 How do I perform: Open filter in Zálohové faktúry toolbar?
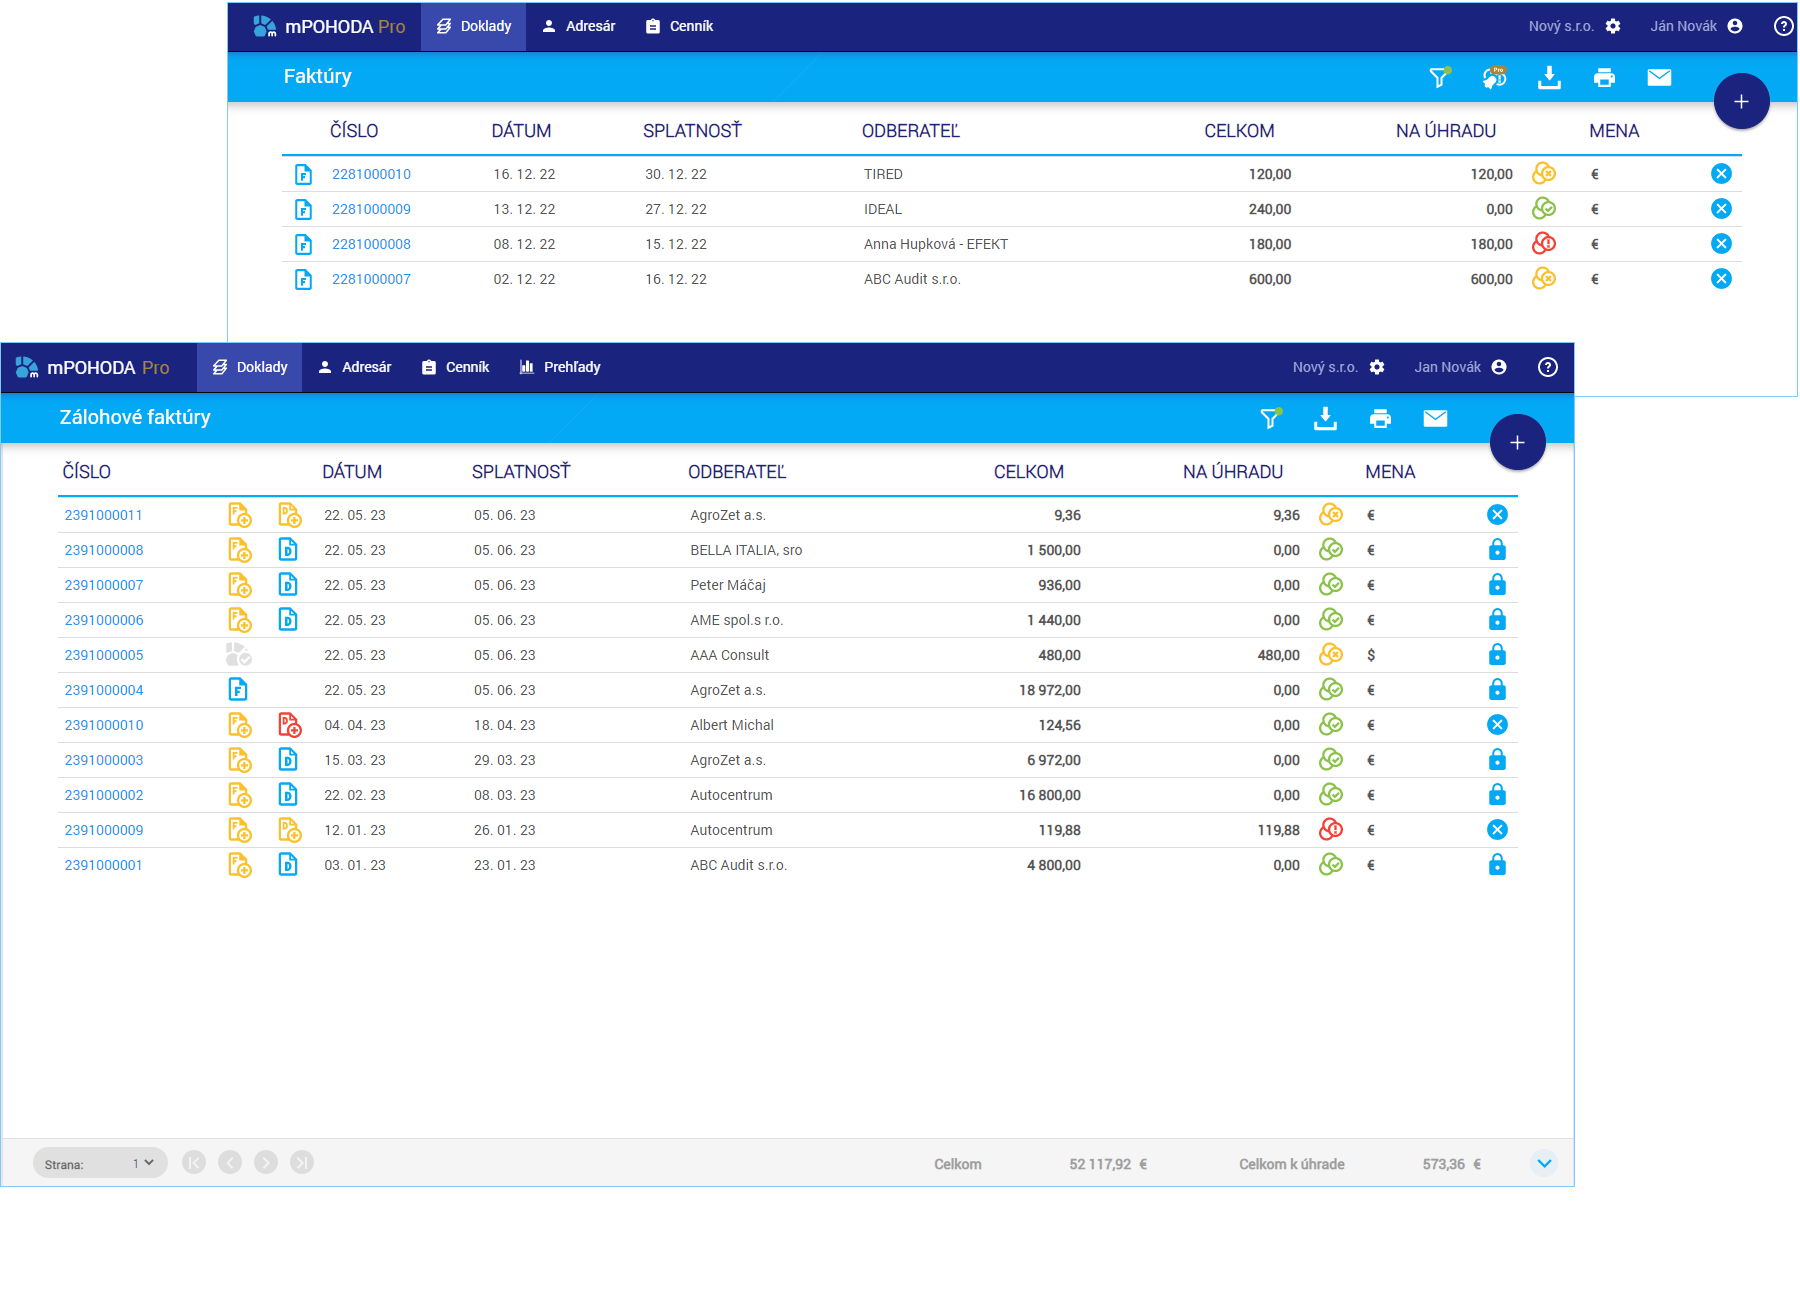coord(1270,418)
